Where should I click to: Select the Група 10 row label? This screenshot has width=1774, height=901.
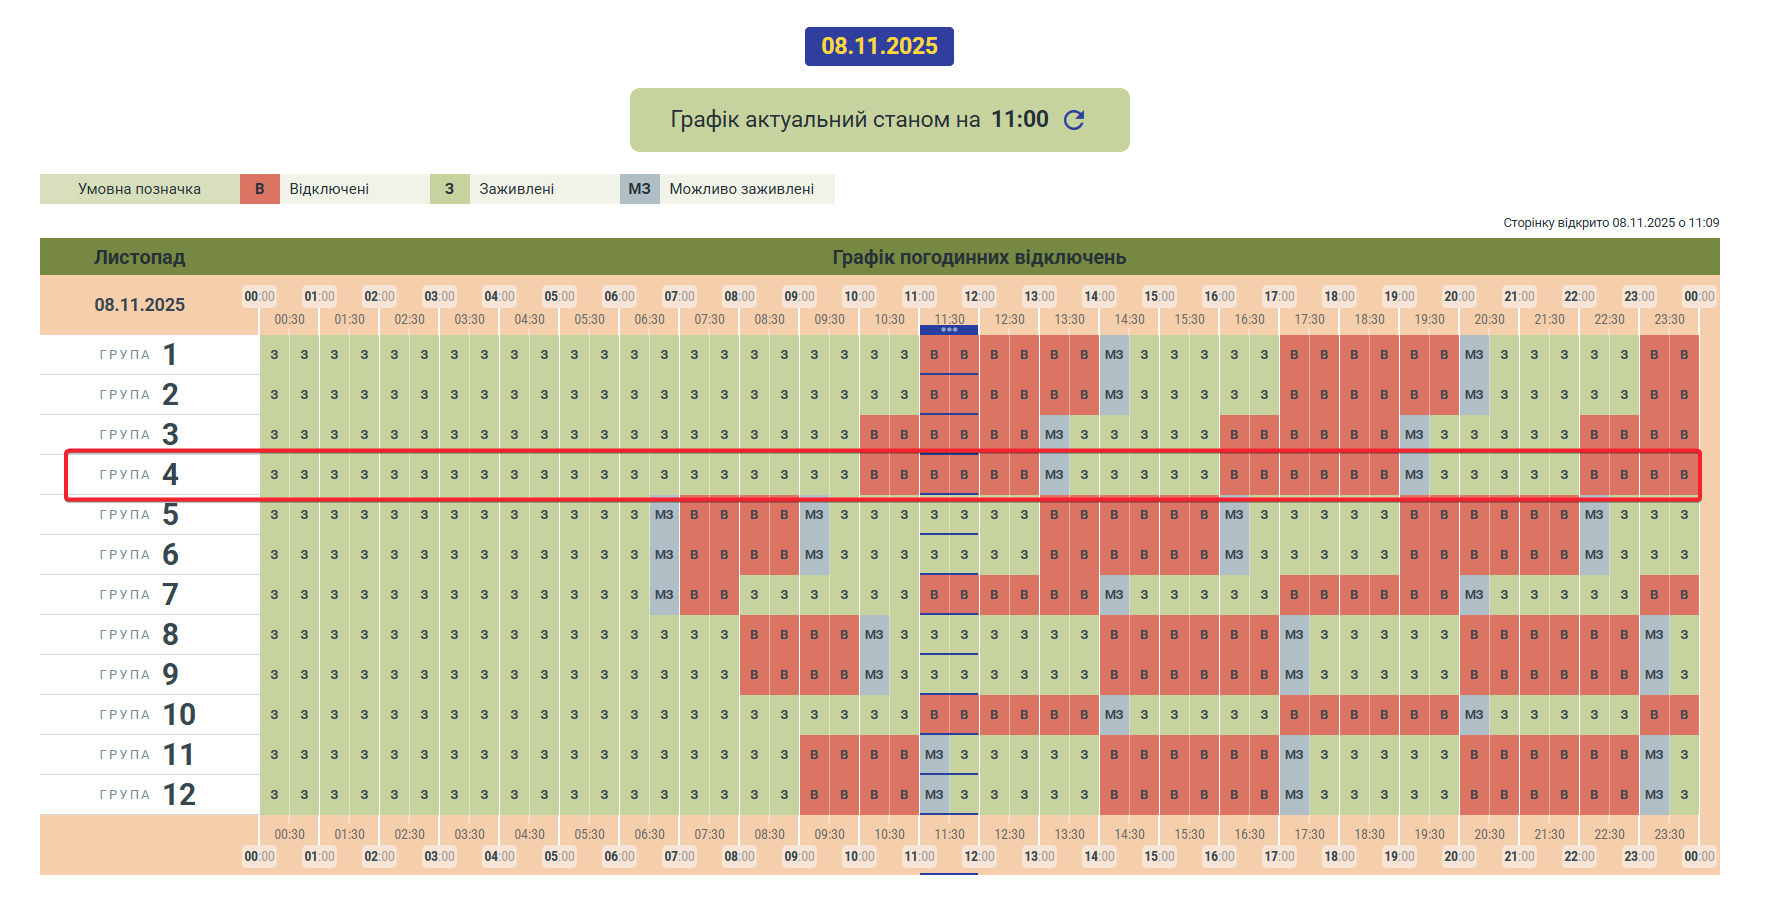[148, 715]
